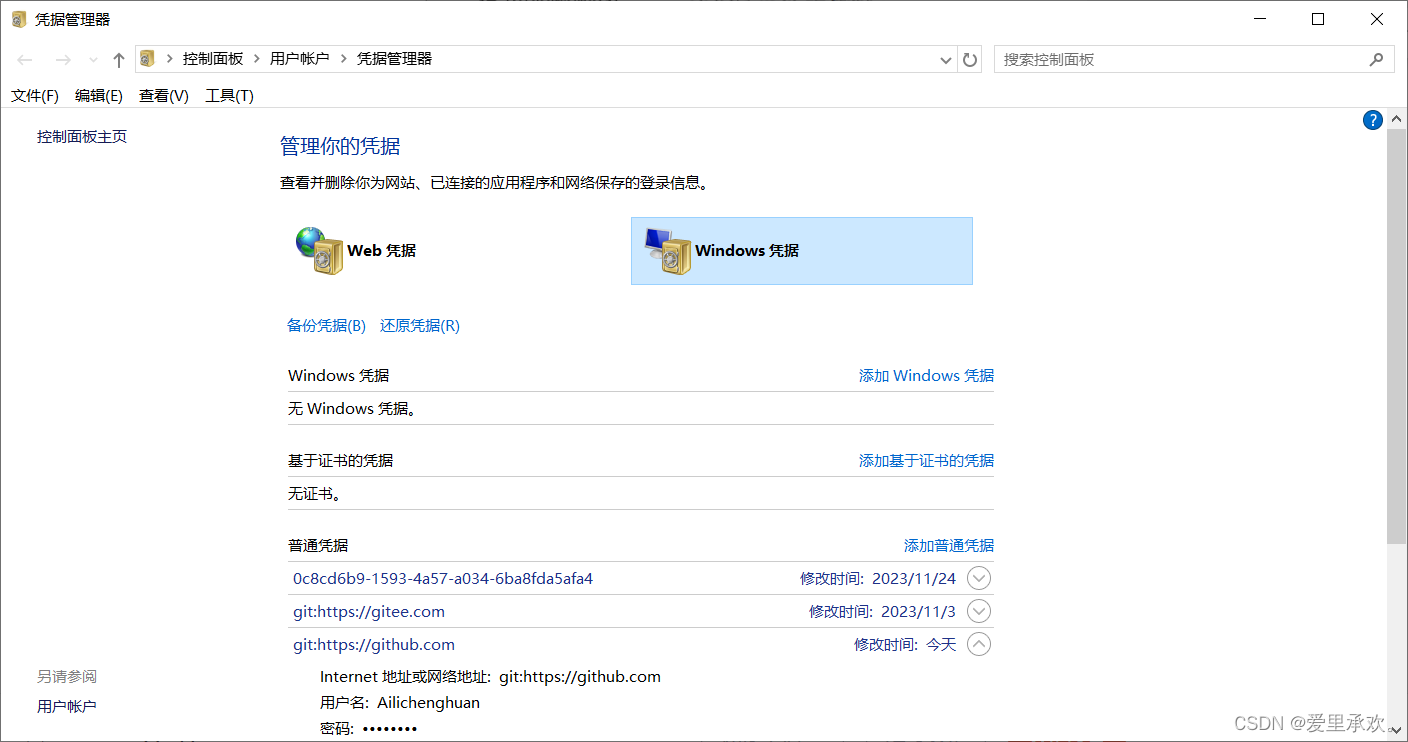Screen dimensions: 1408x742
Task: Click the safe icon in the address bar
Action: coord(147,59)
